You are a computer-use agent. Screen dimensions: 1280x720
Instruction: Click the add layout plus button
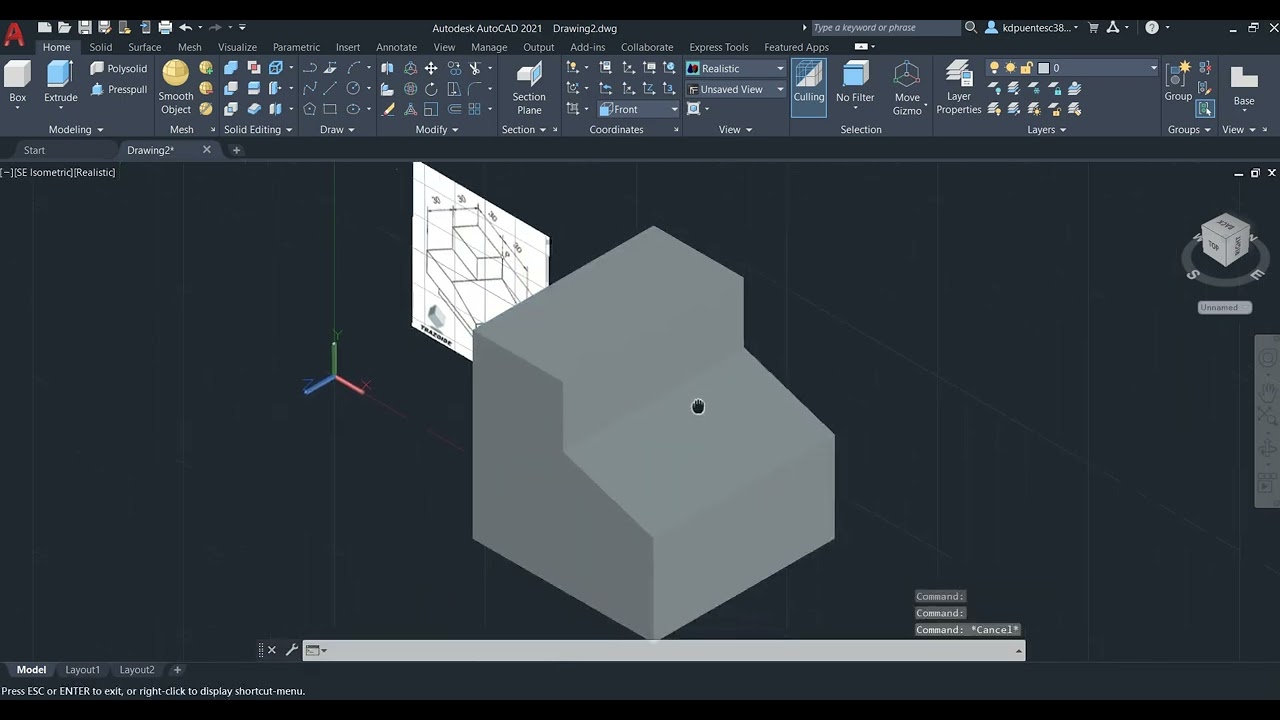[x=177, y=670]
